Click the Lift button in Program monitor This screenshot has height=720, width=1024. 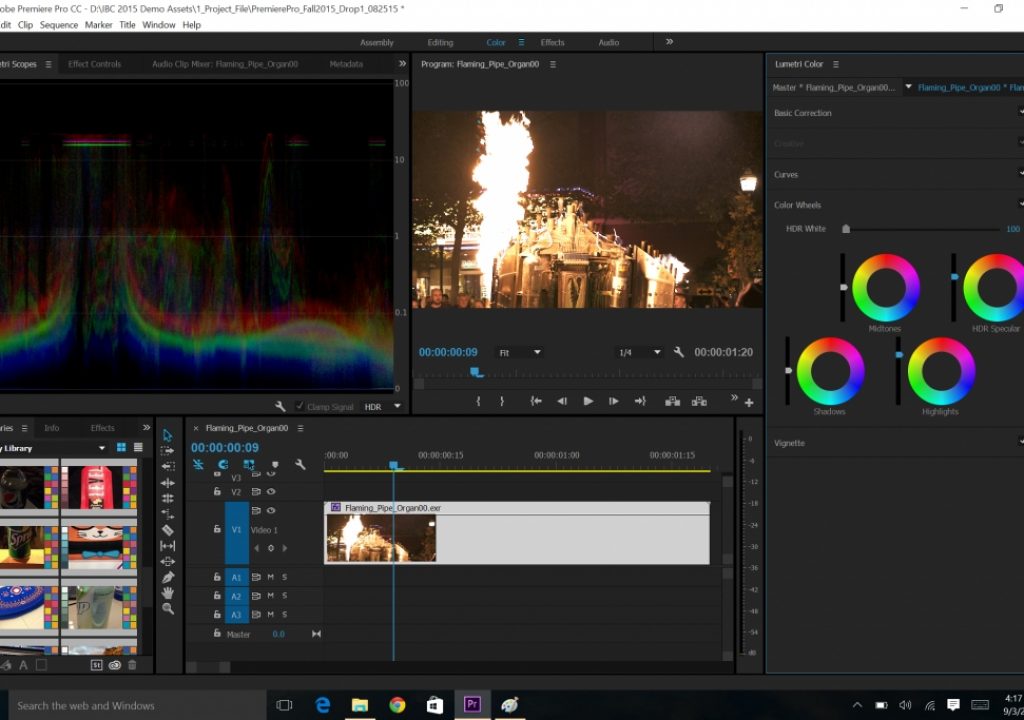pos(673,401)
